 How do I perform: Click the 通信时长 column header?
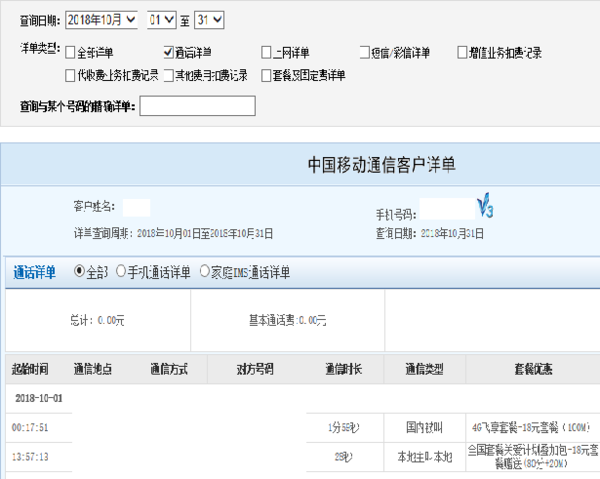[x=344, y=369]
